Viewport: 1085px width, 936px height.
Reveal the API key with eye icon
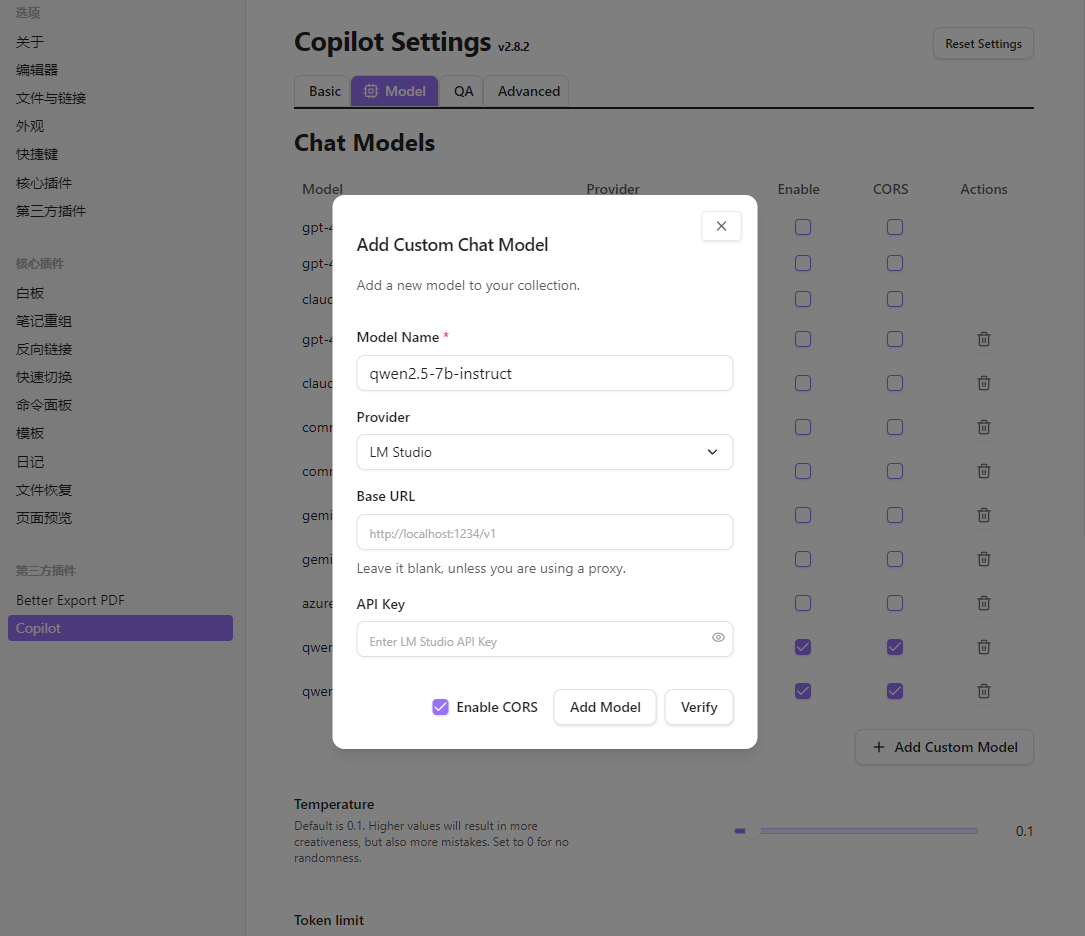(718, 638)
